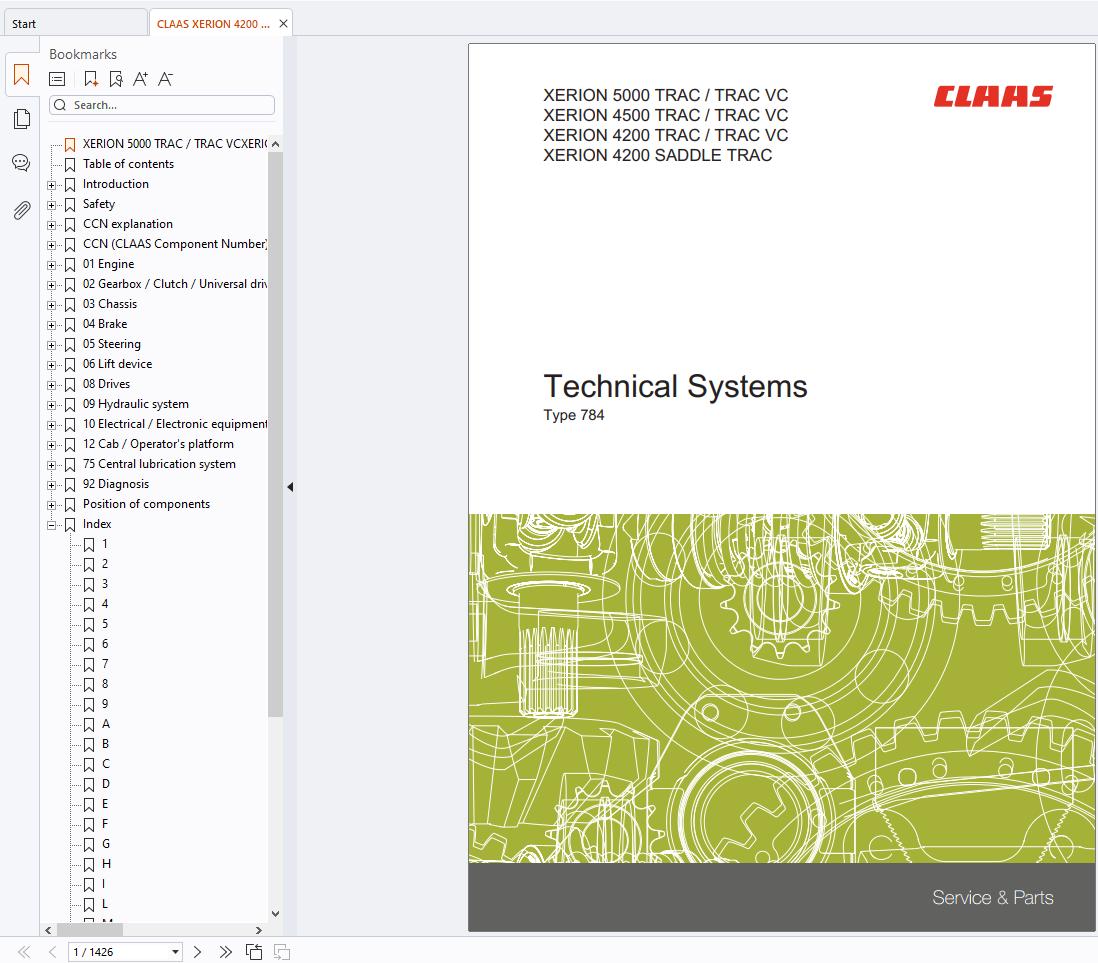Open the Attachments paperclip panel
This screenshot has height=963, width=1098.
coord(21,210)
